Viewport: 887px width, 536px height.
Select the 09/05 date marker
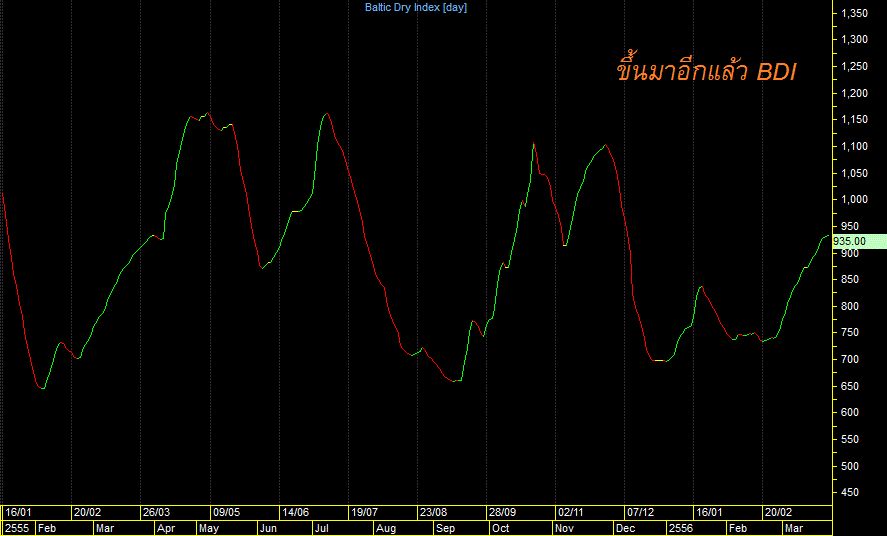pyautogui.click(x=226, y=512)
